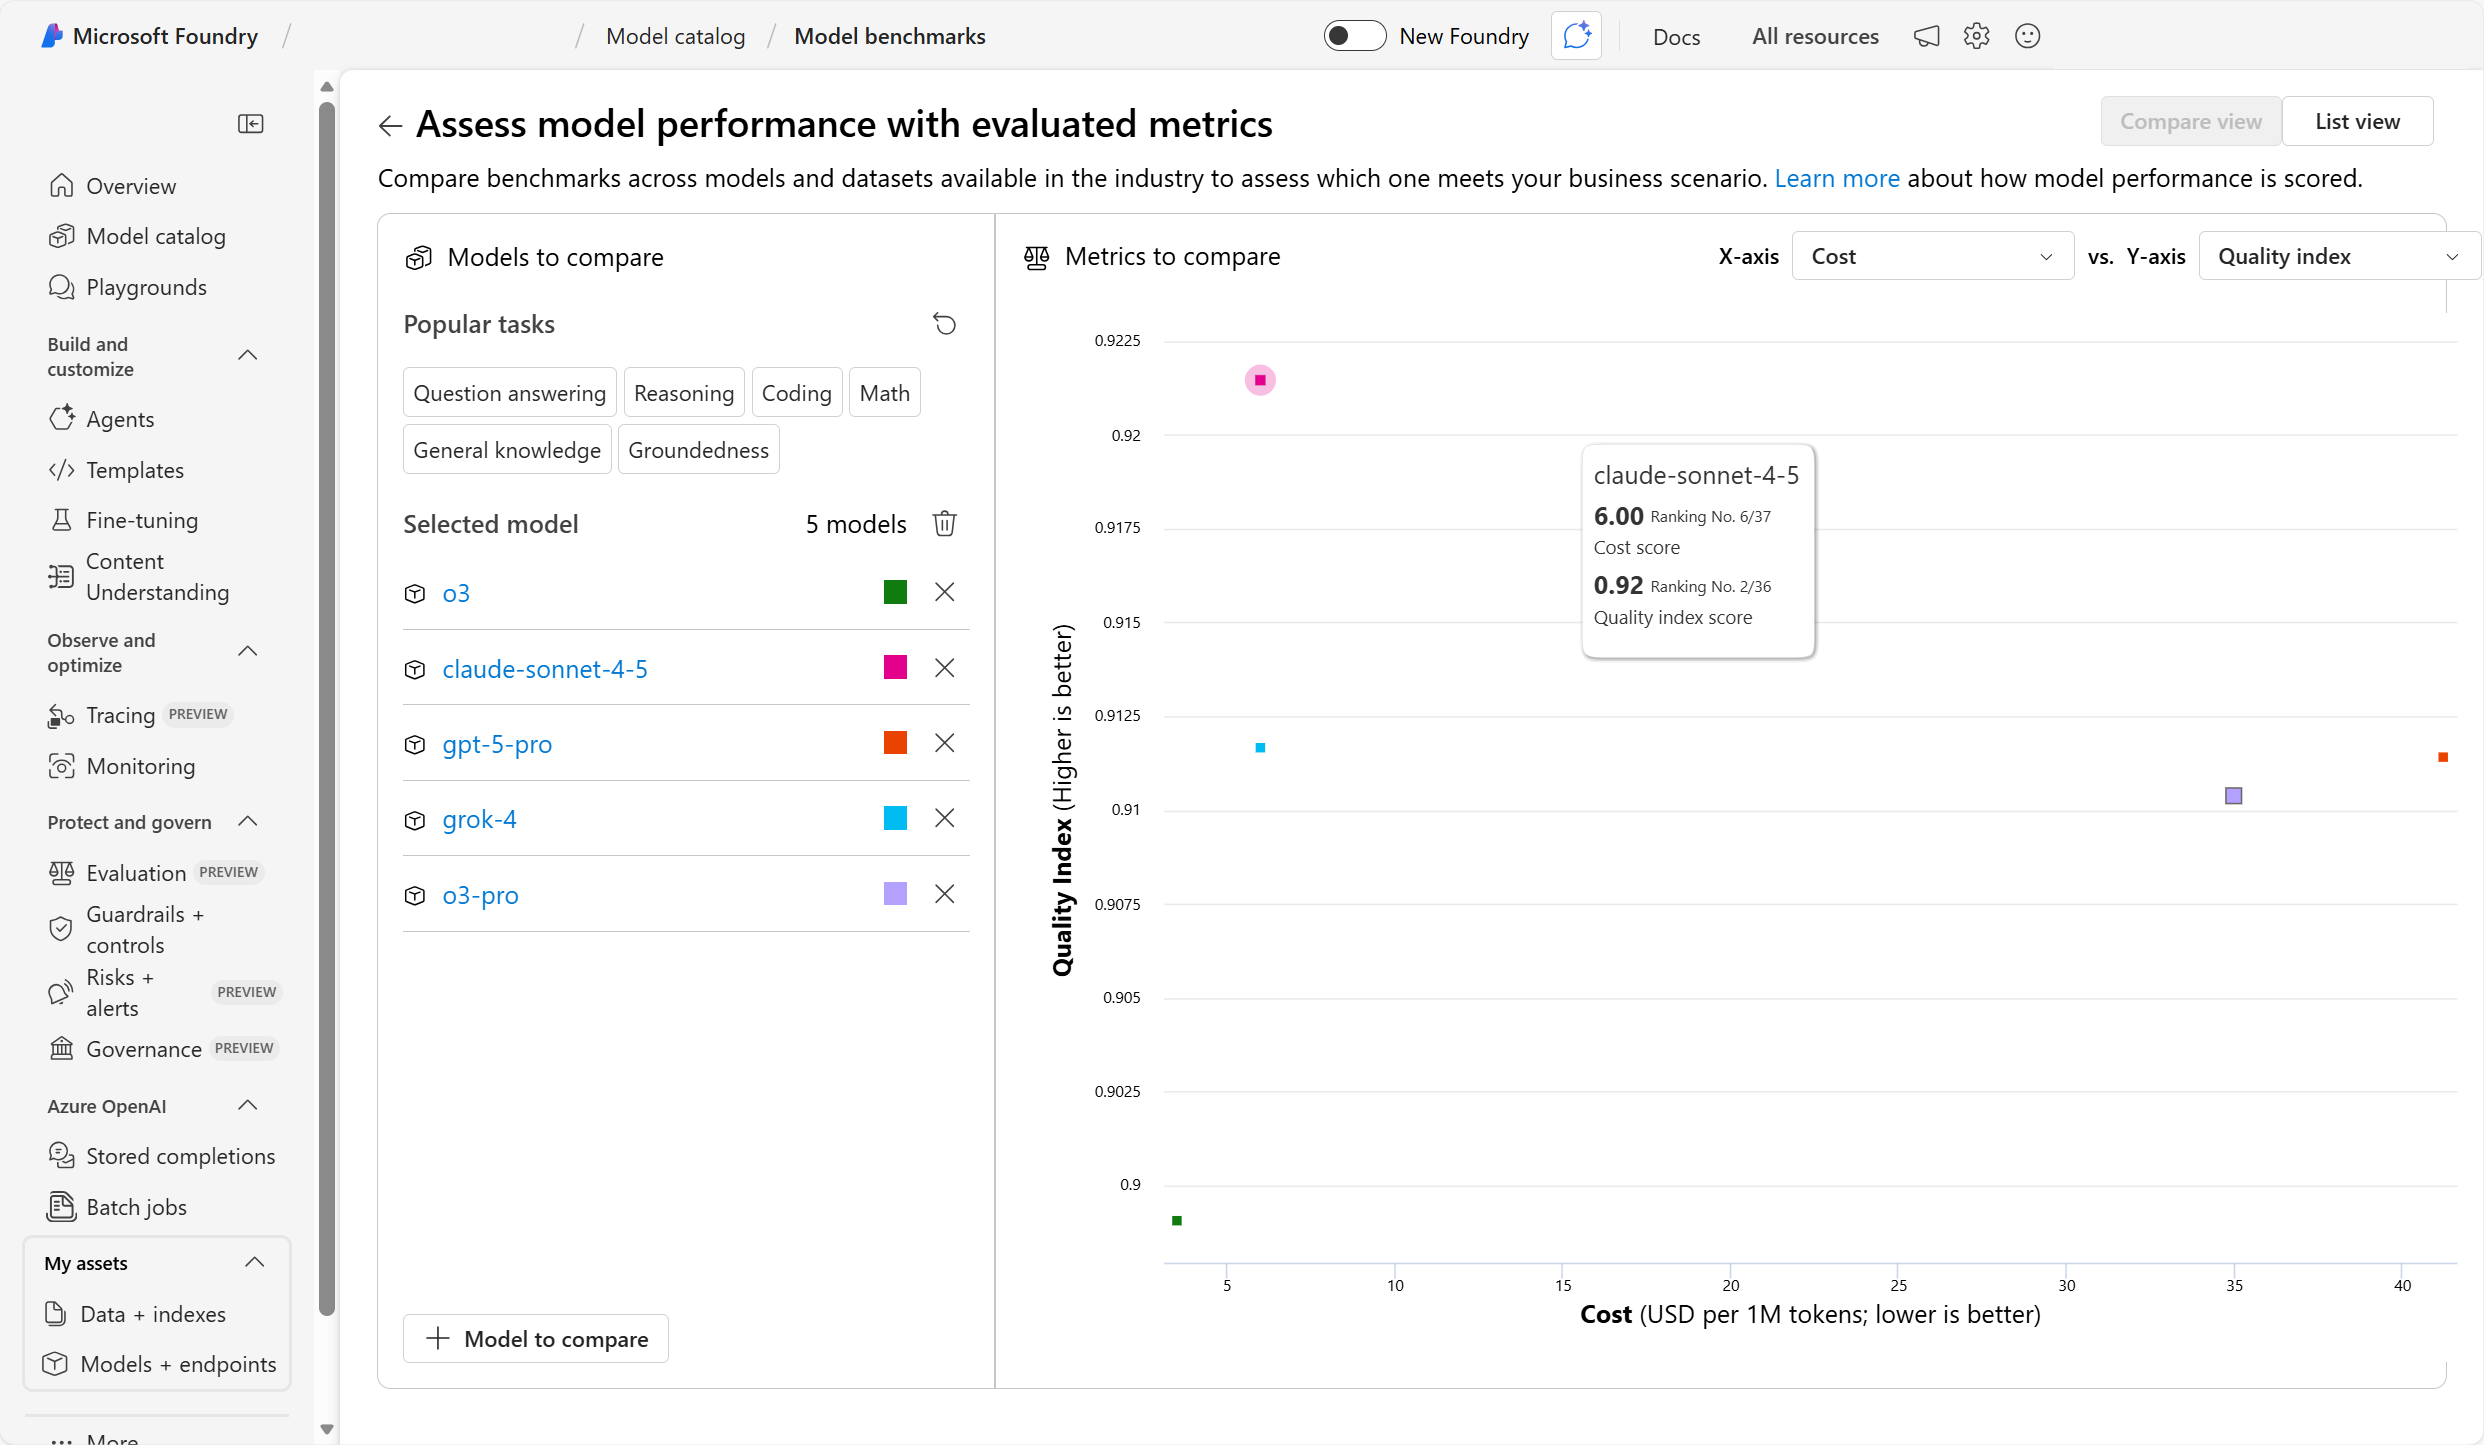Screen dimensions: 2484x1445
Task: Toggle the New Foundry switch
Action: pyautogui.click(x=1354, y=37)
